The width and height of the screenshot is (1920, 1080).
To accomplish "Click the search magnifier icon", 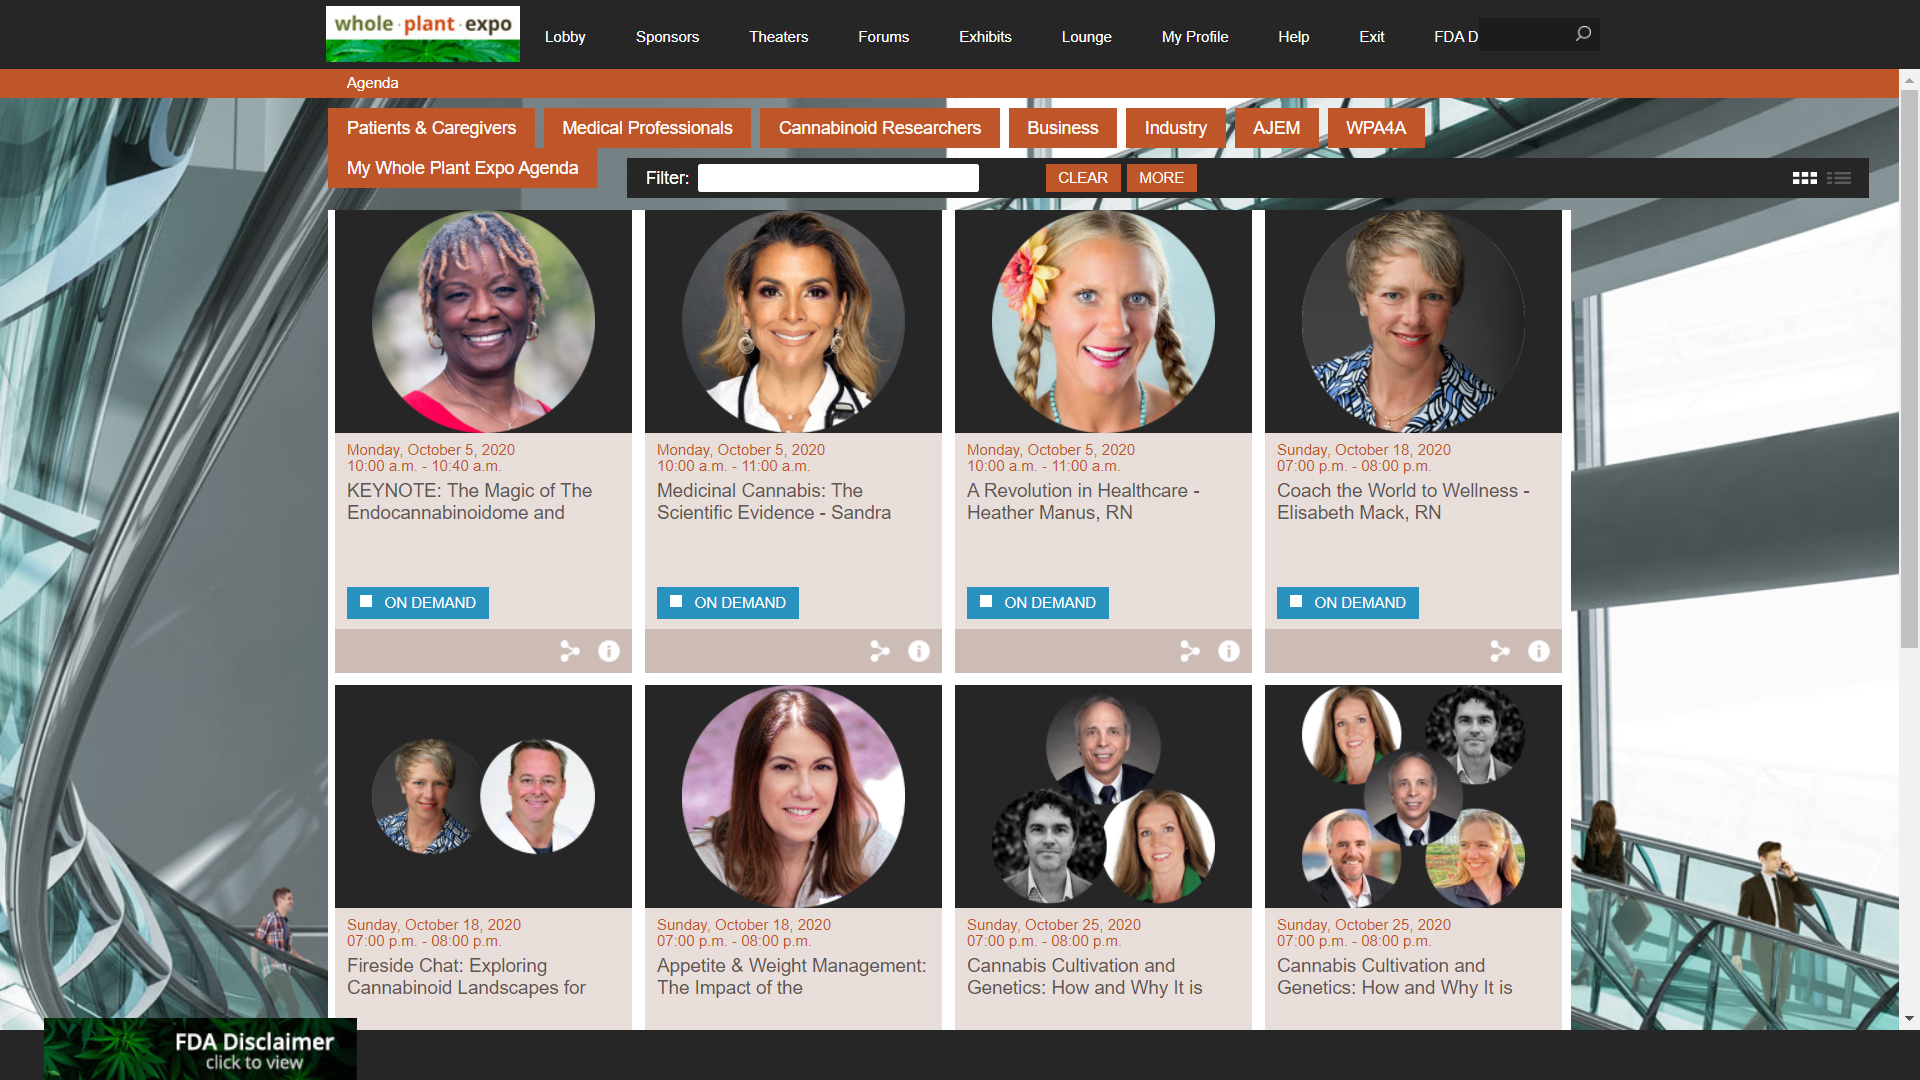I will [1583, 34].
